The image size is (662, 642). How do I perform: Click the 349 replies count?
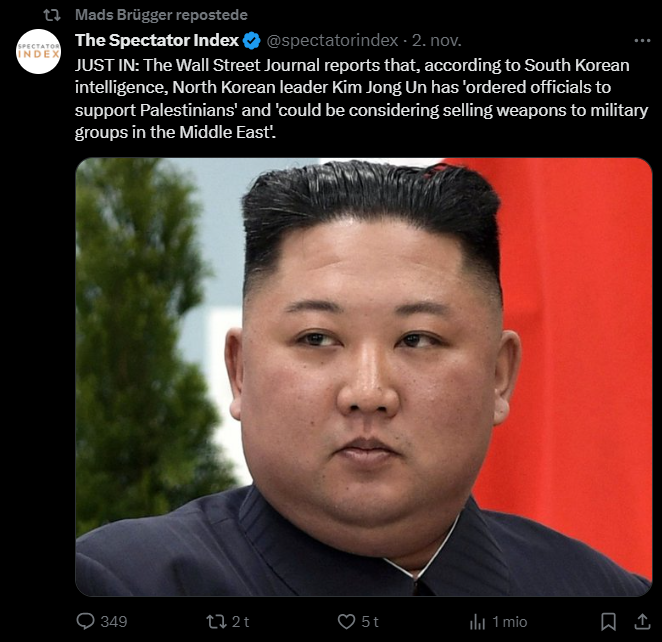coord(114,622)
